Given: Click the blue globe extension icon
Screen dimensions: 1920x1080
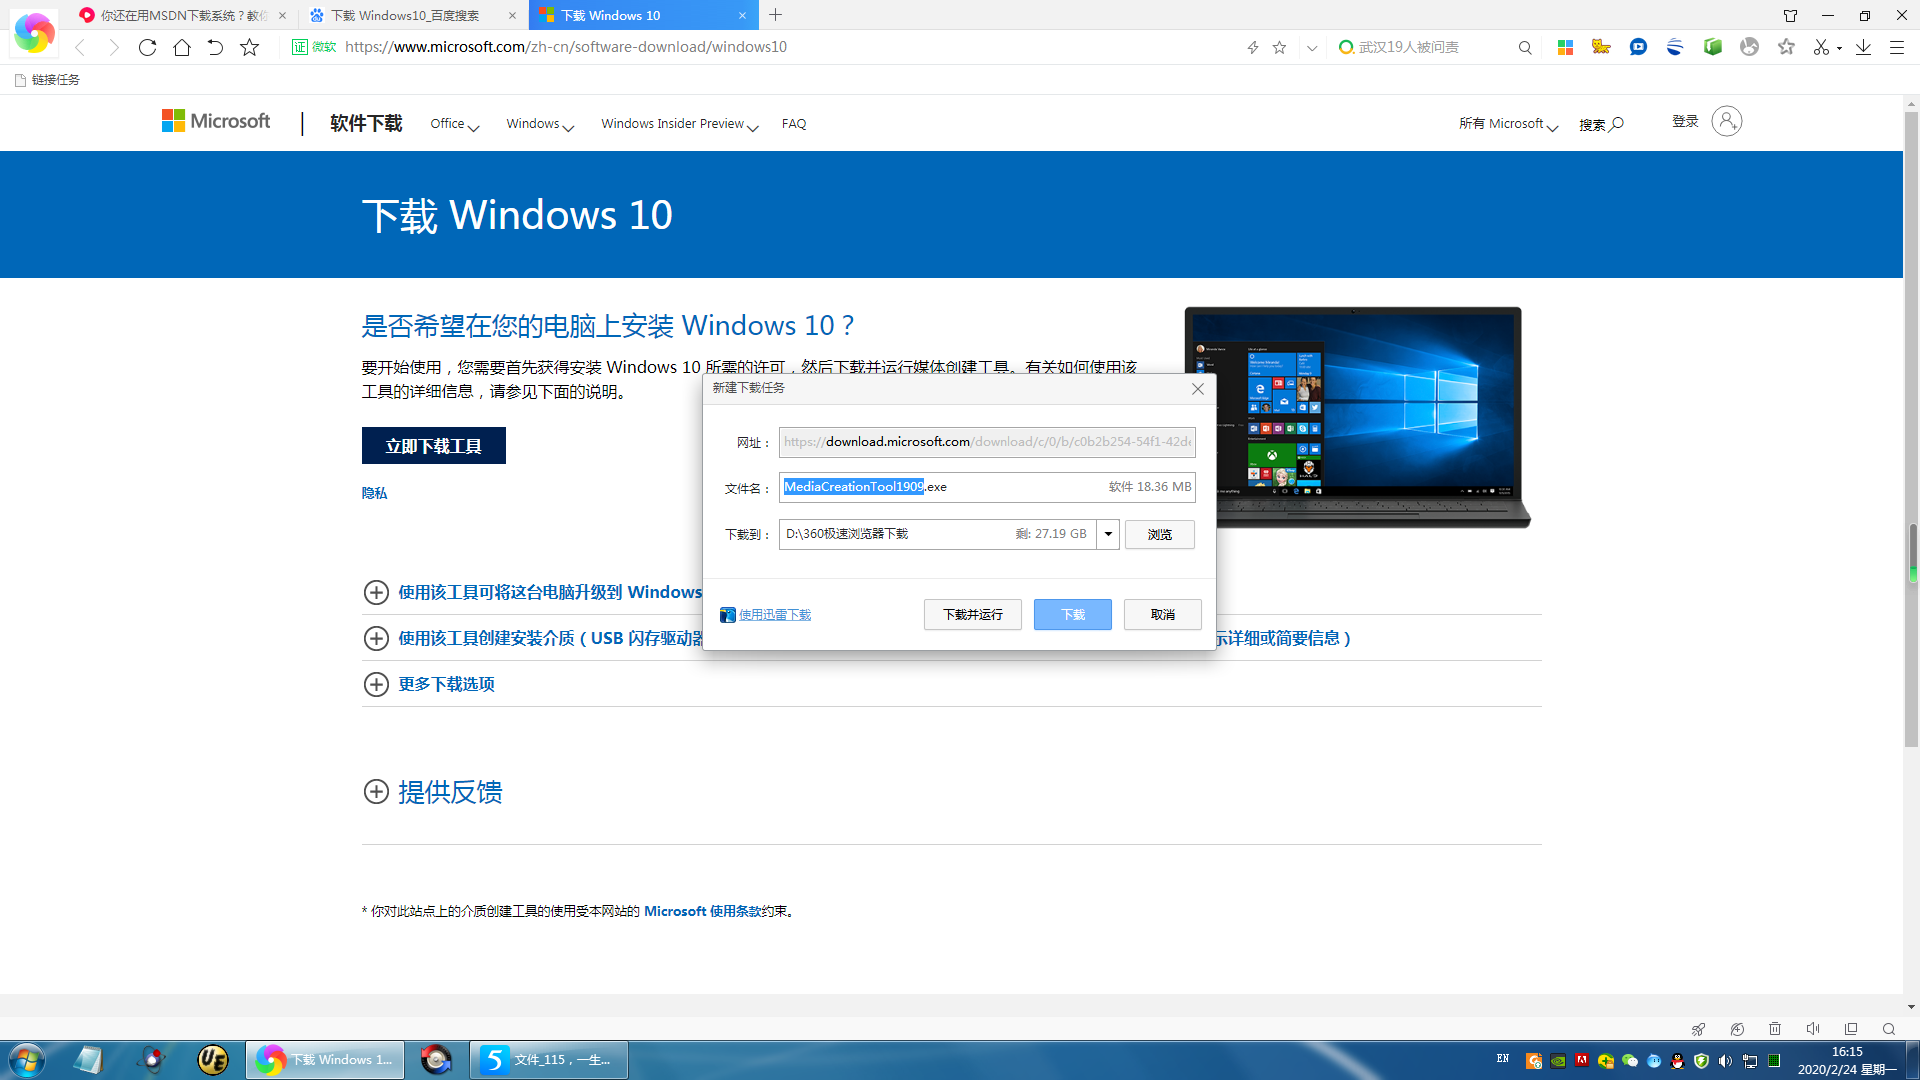Looking at the screenshot, I should [x=1675, y=47].
